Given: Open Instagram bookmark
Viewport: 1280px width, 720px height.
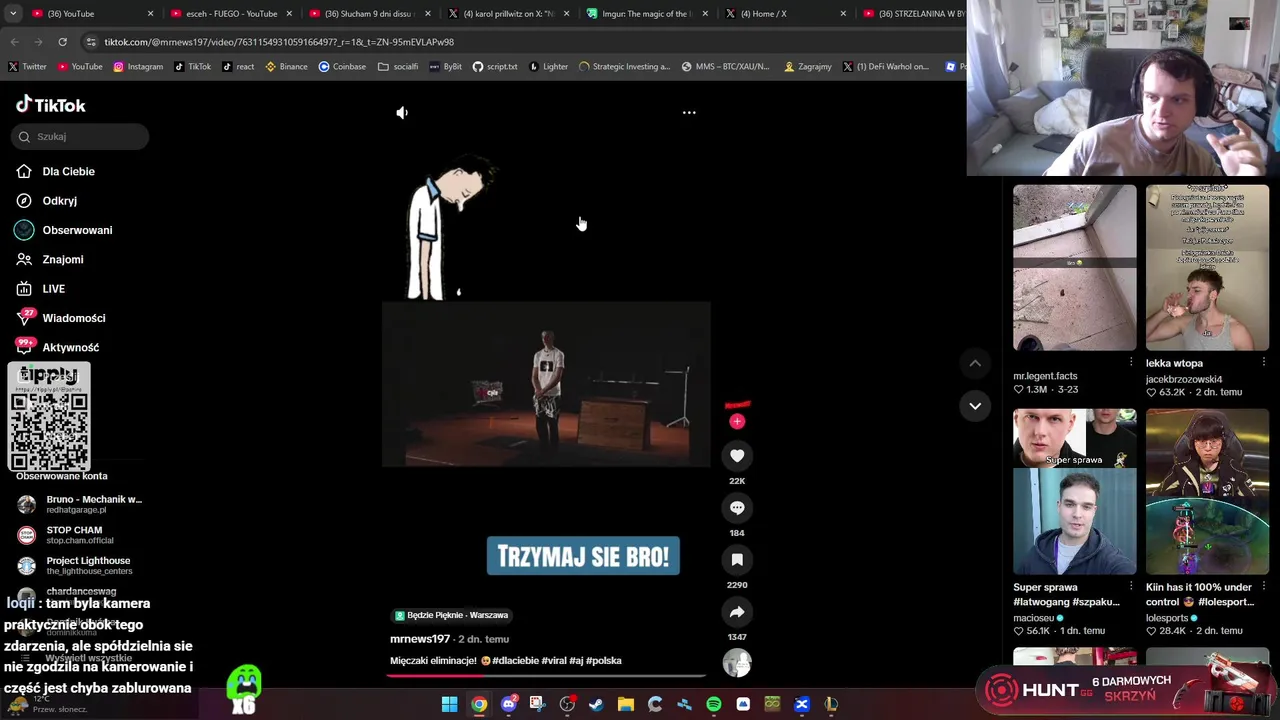Looking at the screenshot, I should (x=138, y=67).
